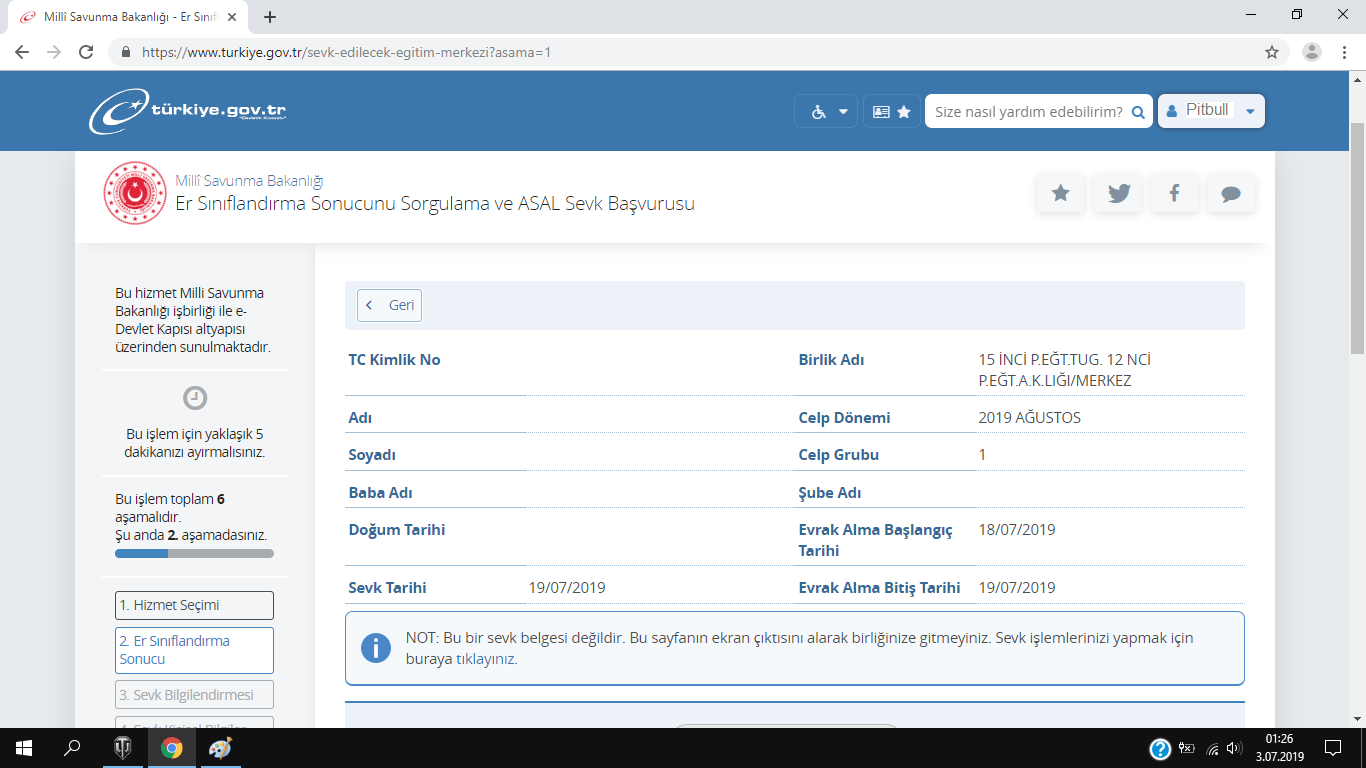Viewport: 1366px width, 768px height.
Task: Click the Chrome taskbar icon
Action: point(171,748)
